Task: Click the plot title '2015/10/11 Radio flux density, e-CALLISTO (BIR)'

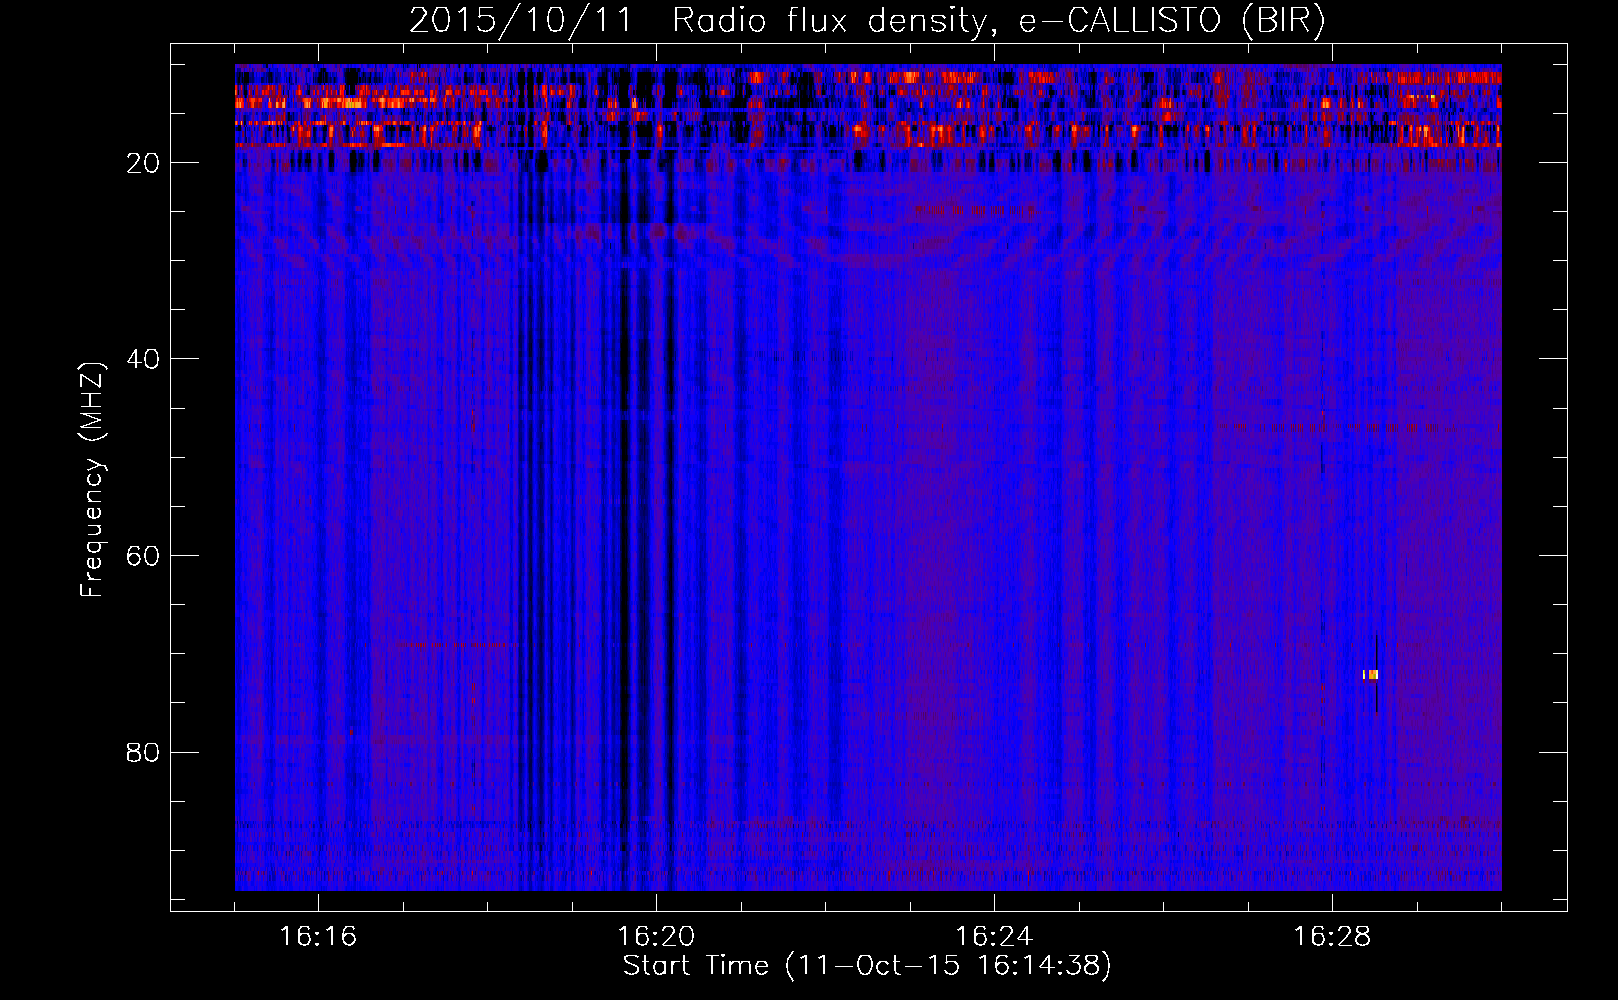Action: (867, 21)
